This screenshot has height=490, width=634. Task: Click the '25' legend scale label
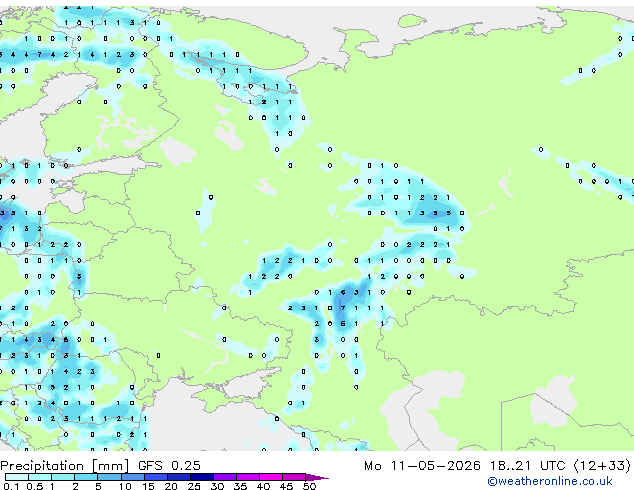[x=194, y=486]
